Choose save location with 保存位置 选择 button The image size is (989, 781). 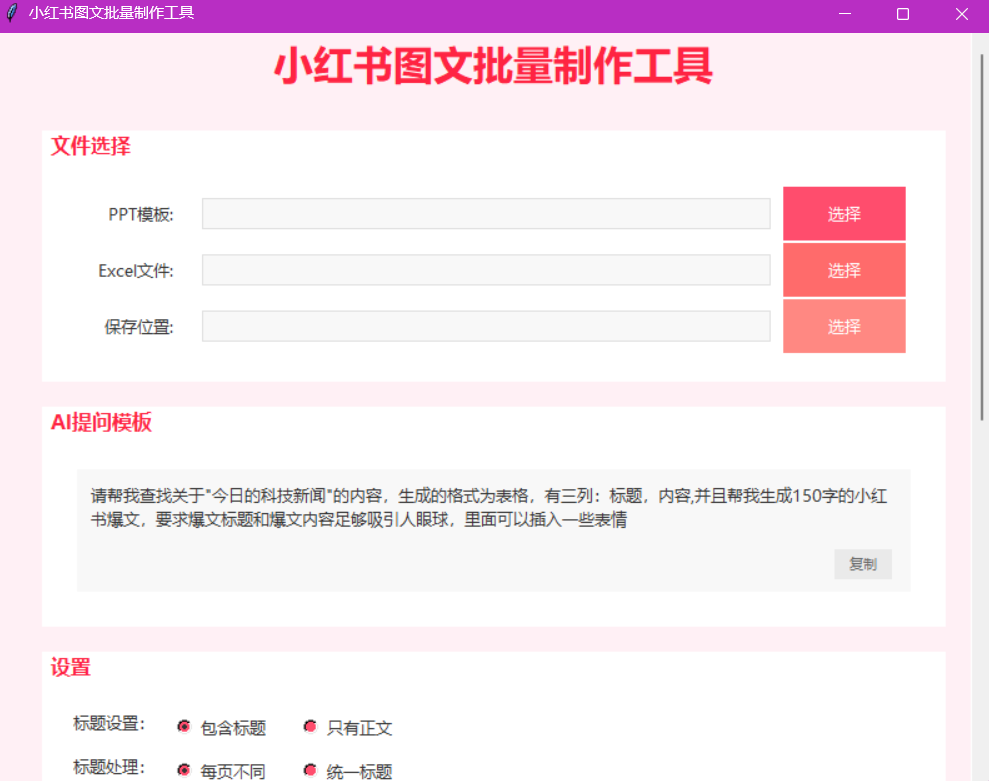[x=844, y=327]
